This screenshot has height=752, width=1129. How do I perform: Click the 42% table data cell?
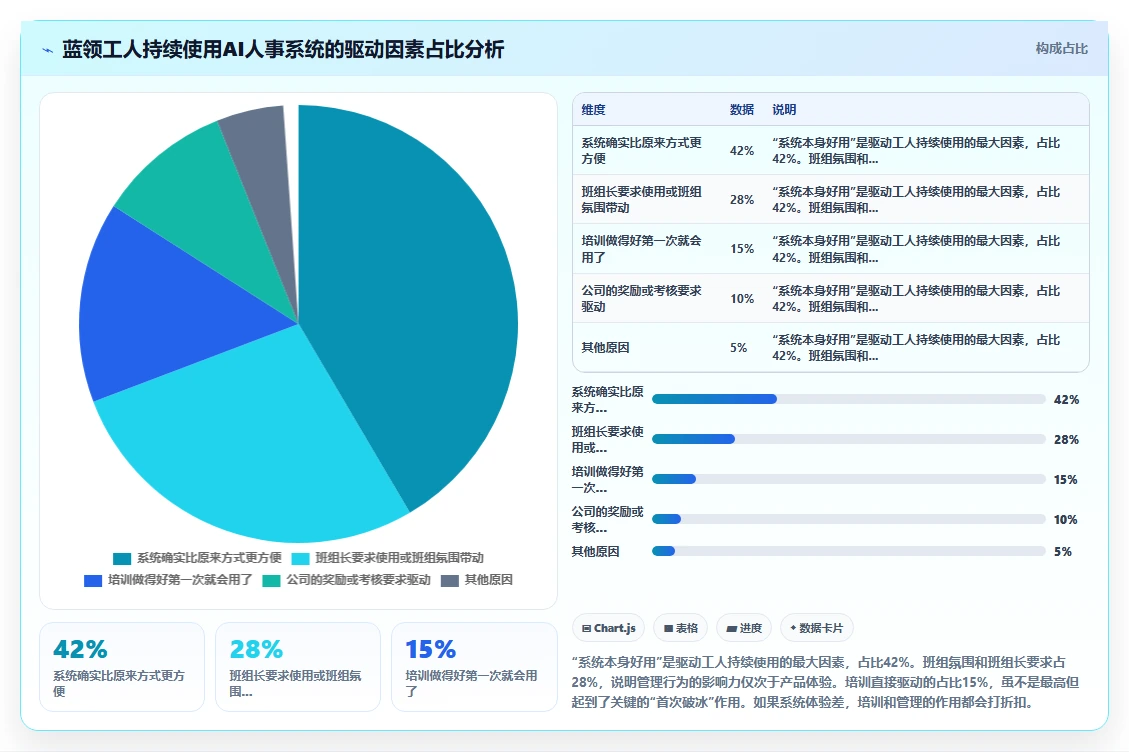742,151
